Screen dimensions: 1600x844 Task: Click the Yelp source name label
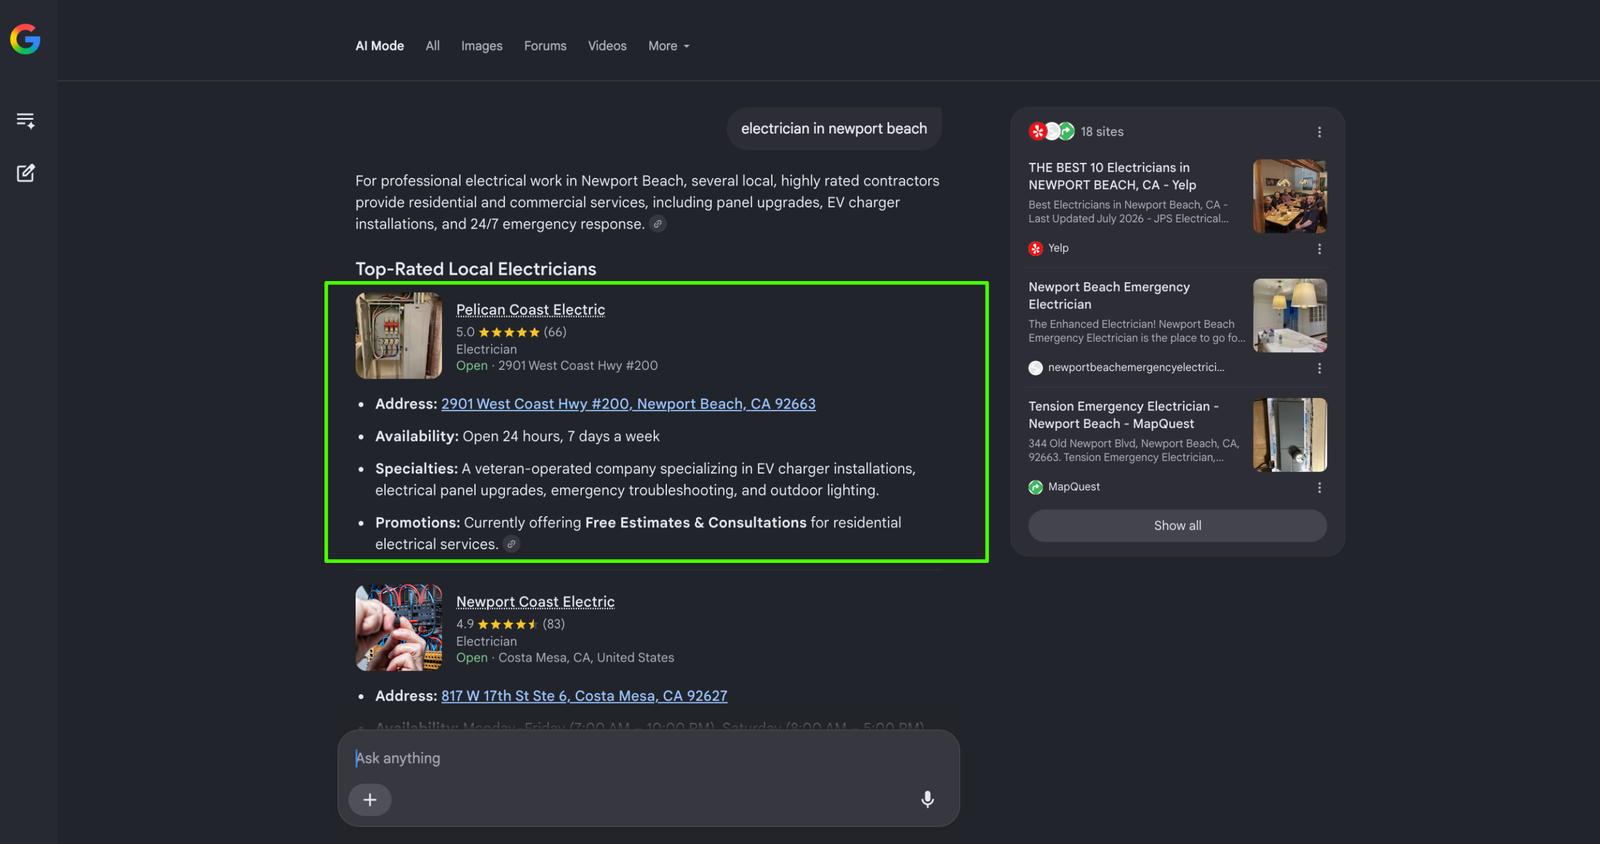tap(1058, 249)
